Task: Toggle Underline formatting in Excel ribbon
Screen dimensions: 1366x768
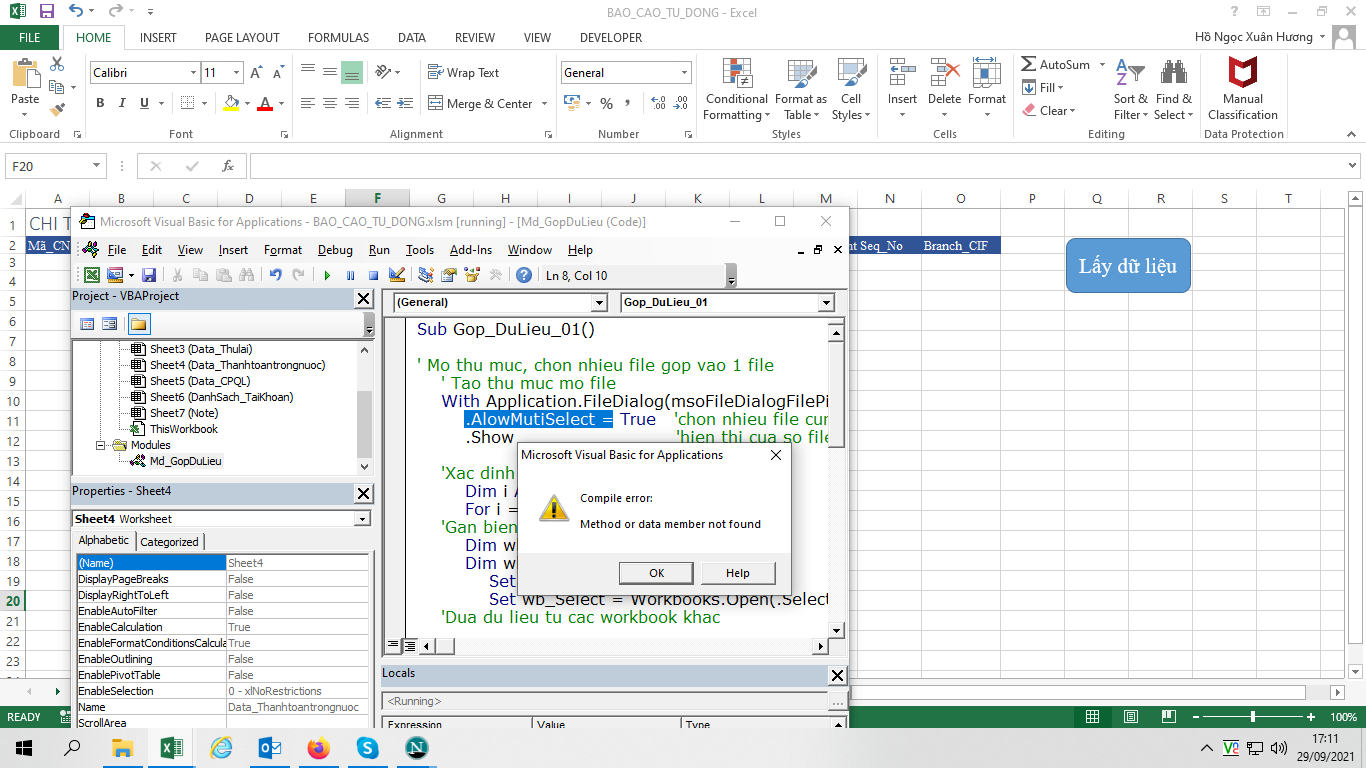Action: point(145,103)
